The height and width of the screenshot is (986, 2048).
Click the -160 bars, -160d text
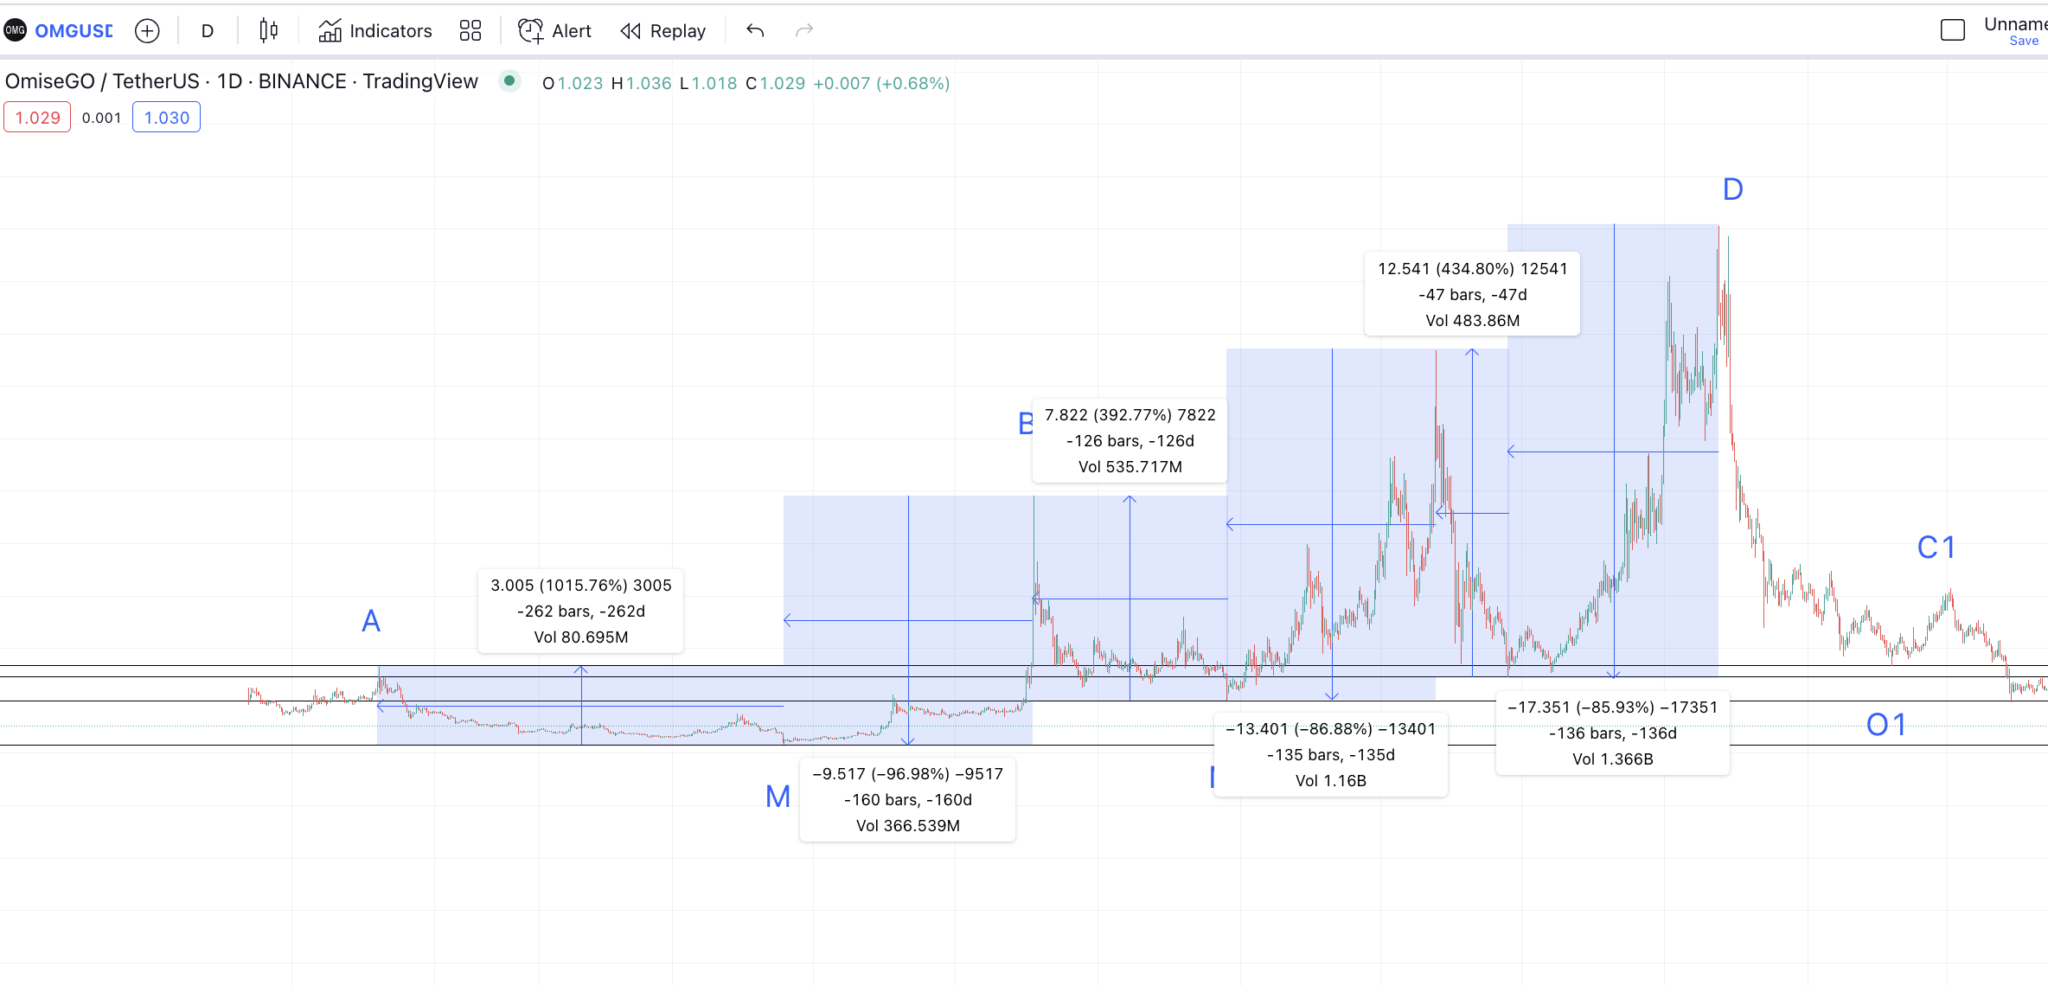pyautogui.click(x=908, y=799)
